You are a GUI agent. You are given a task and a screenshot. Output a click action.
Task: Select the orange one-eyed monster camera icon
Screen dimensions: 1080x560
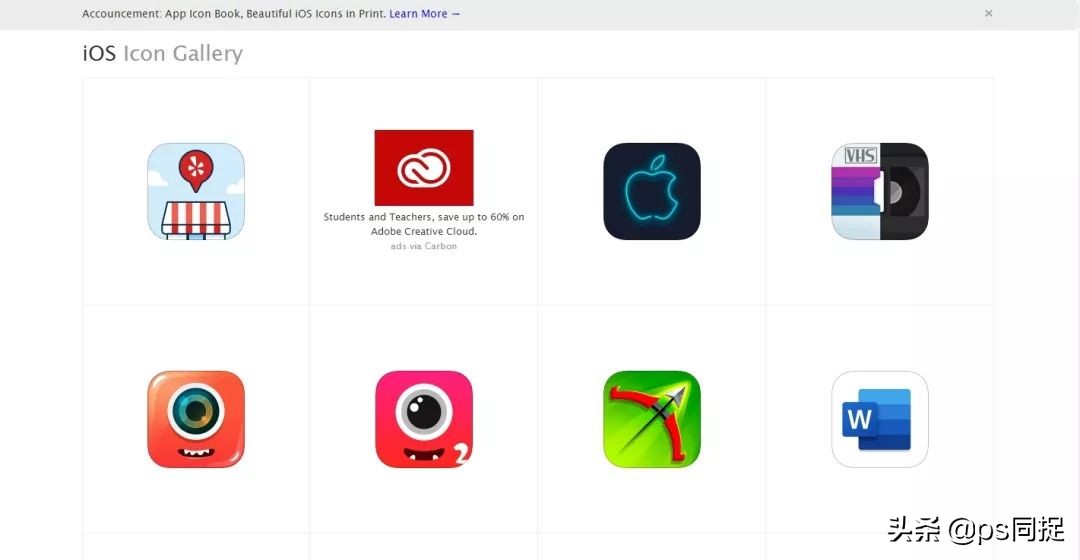click(196, 419)
